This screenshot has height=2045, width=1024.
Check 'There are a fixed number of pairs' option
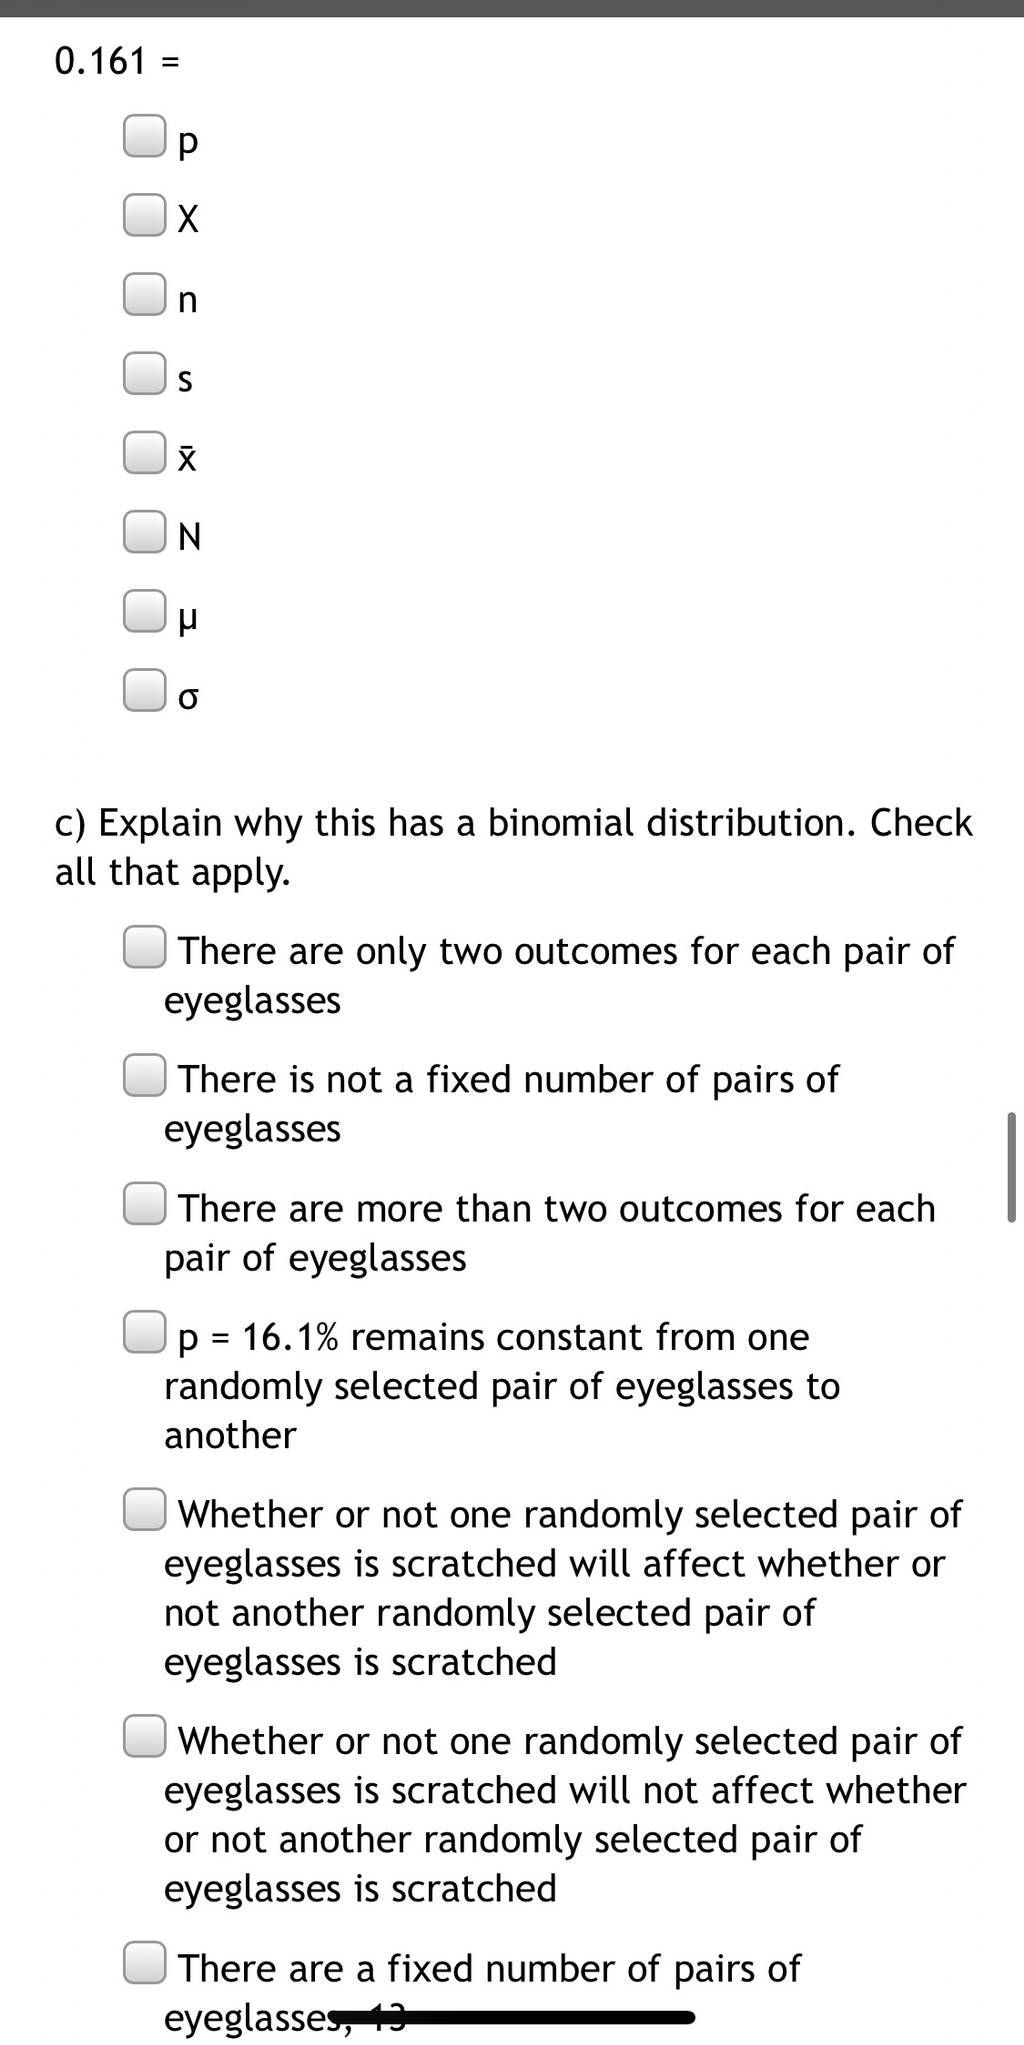(144, 1963)
